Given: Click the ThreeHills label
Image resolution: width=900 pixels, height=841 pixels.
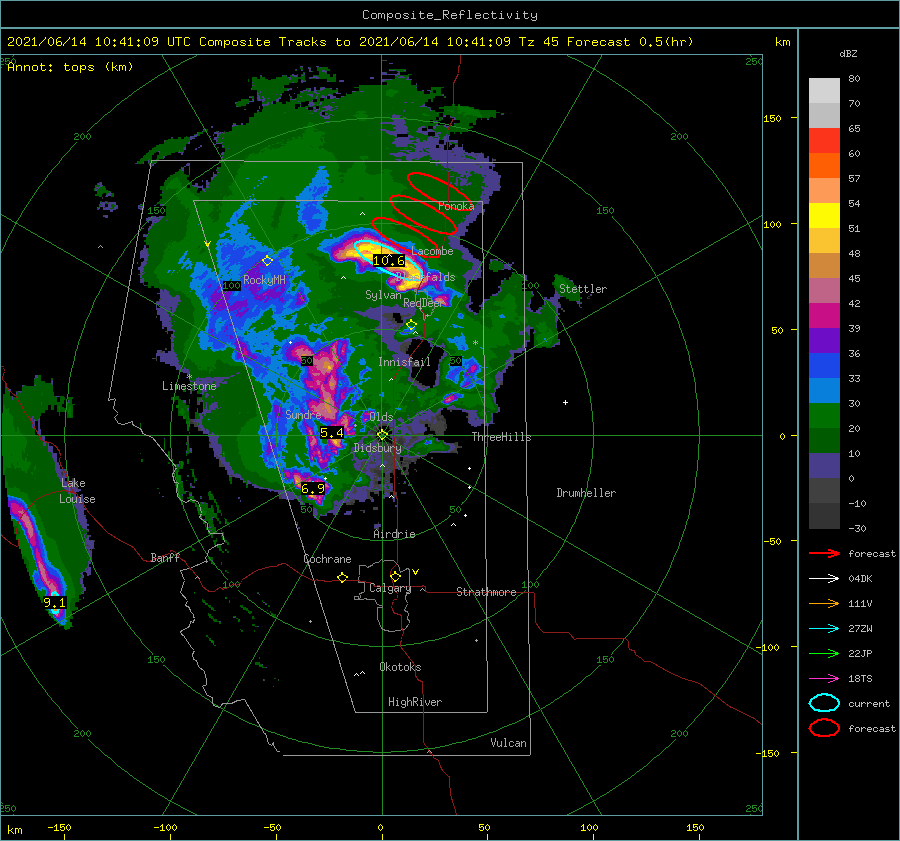Looking at the screenshot, I should click(501, 437).
